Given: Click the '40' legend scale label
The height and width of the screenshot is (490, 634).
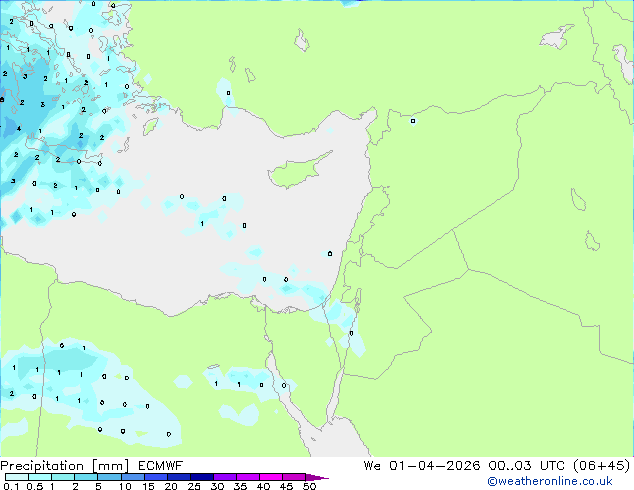Looking at the screenshot, I should pos(263,486).
